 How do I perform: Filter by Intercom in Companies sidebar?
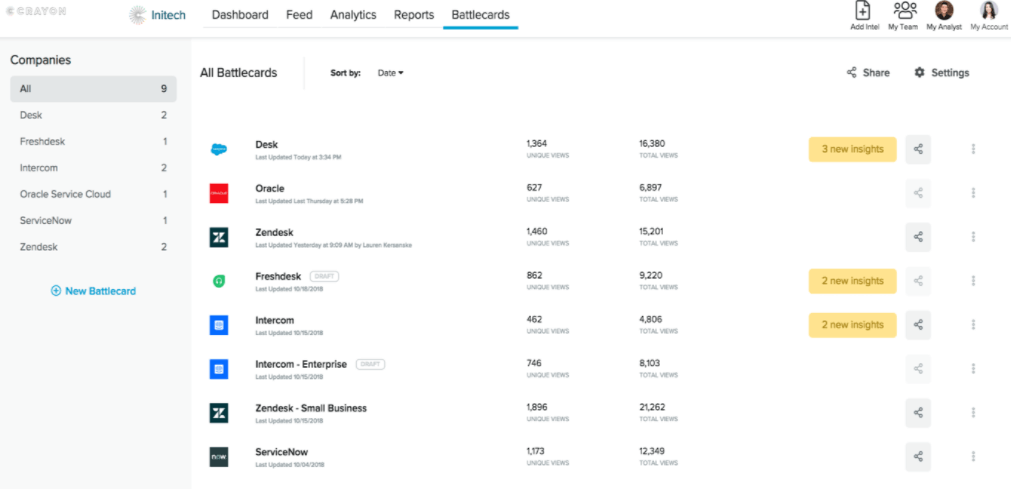93,168
